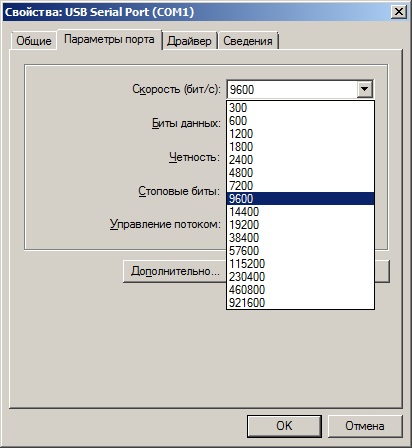
Task: Select 1200 bits per second
Action: click(300, 134)
